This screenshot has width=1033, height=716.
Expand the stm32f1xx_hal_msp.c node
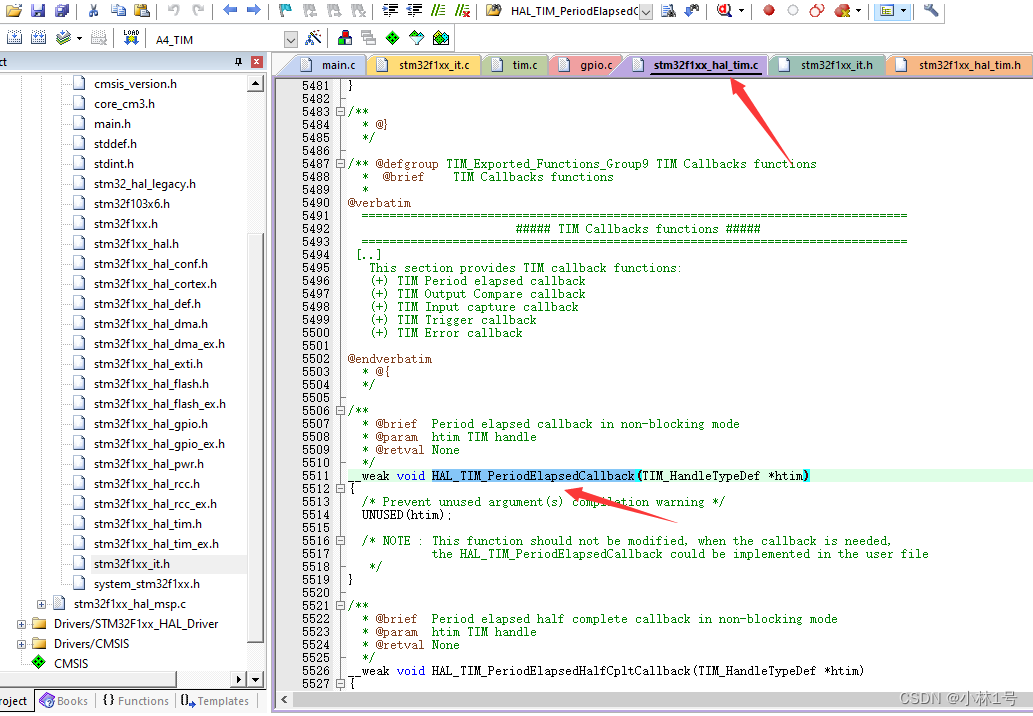(x=42, y=604)
